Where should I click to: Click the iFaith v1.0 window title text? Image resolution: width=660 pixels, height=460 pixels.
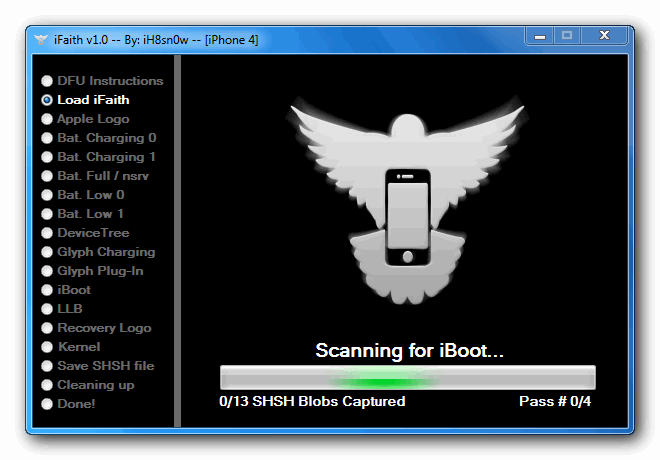click(x=156, y=40)
